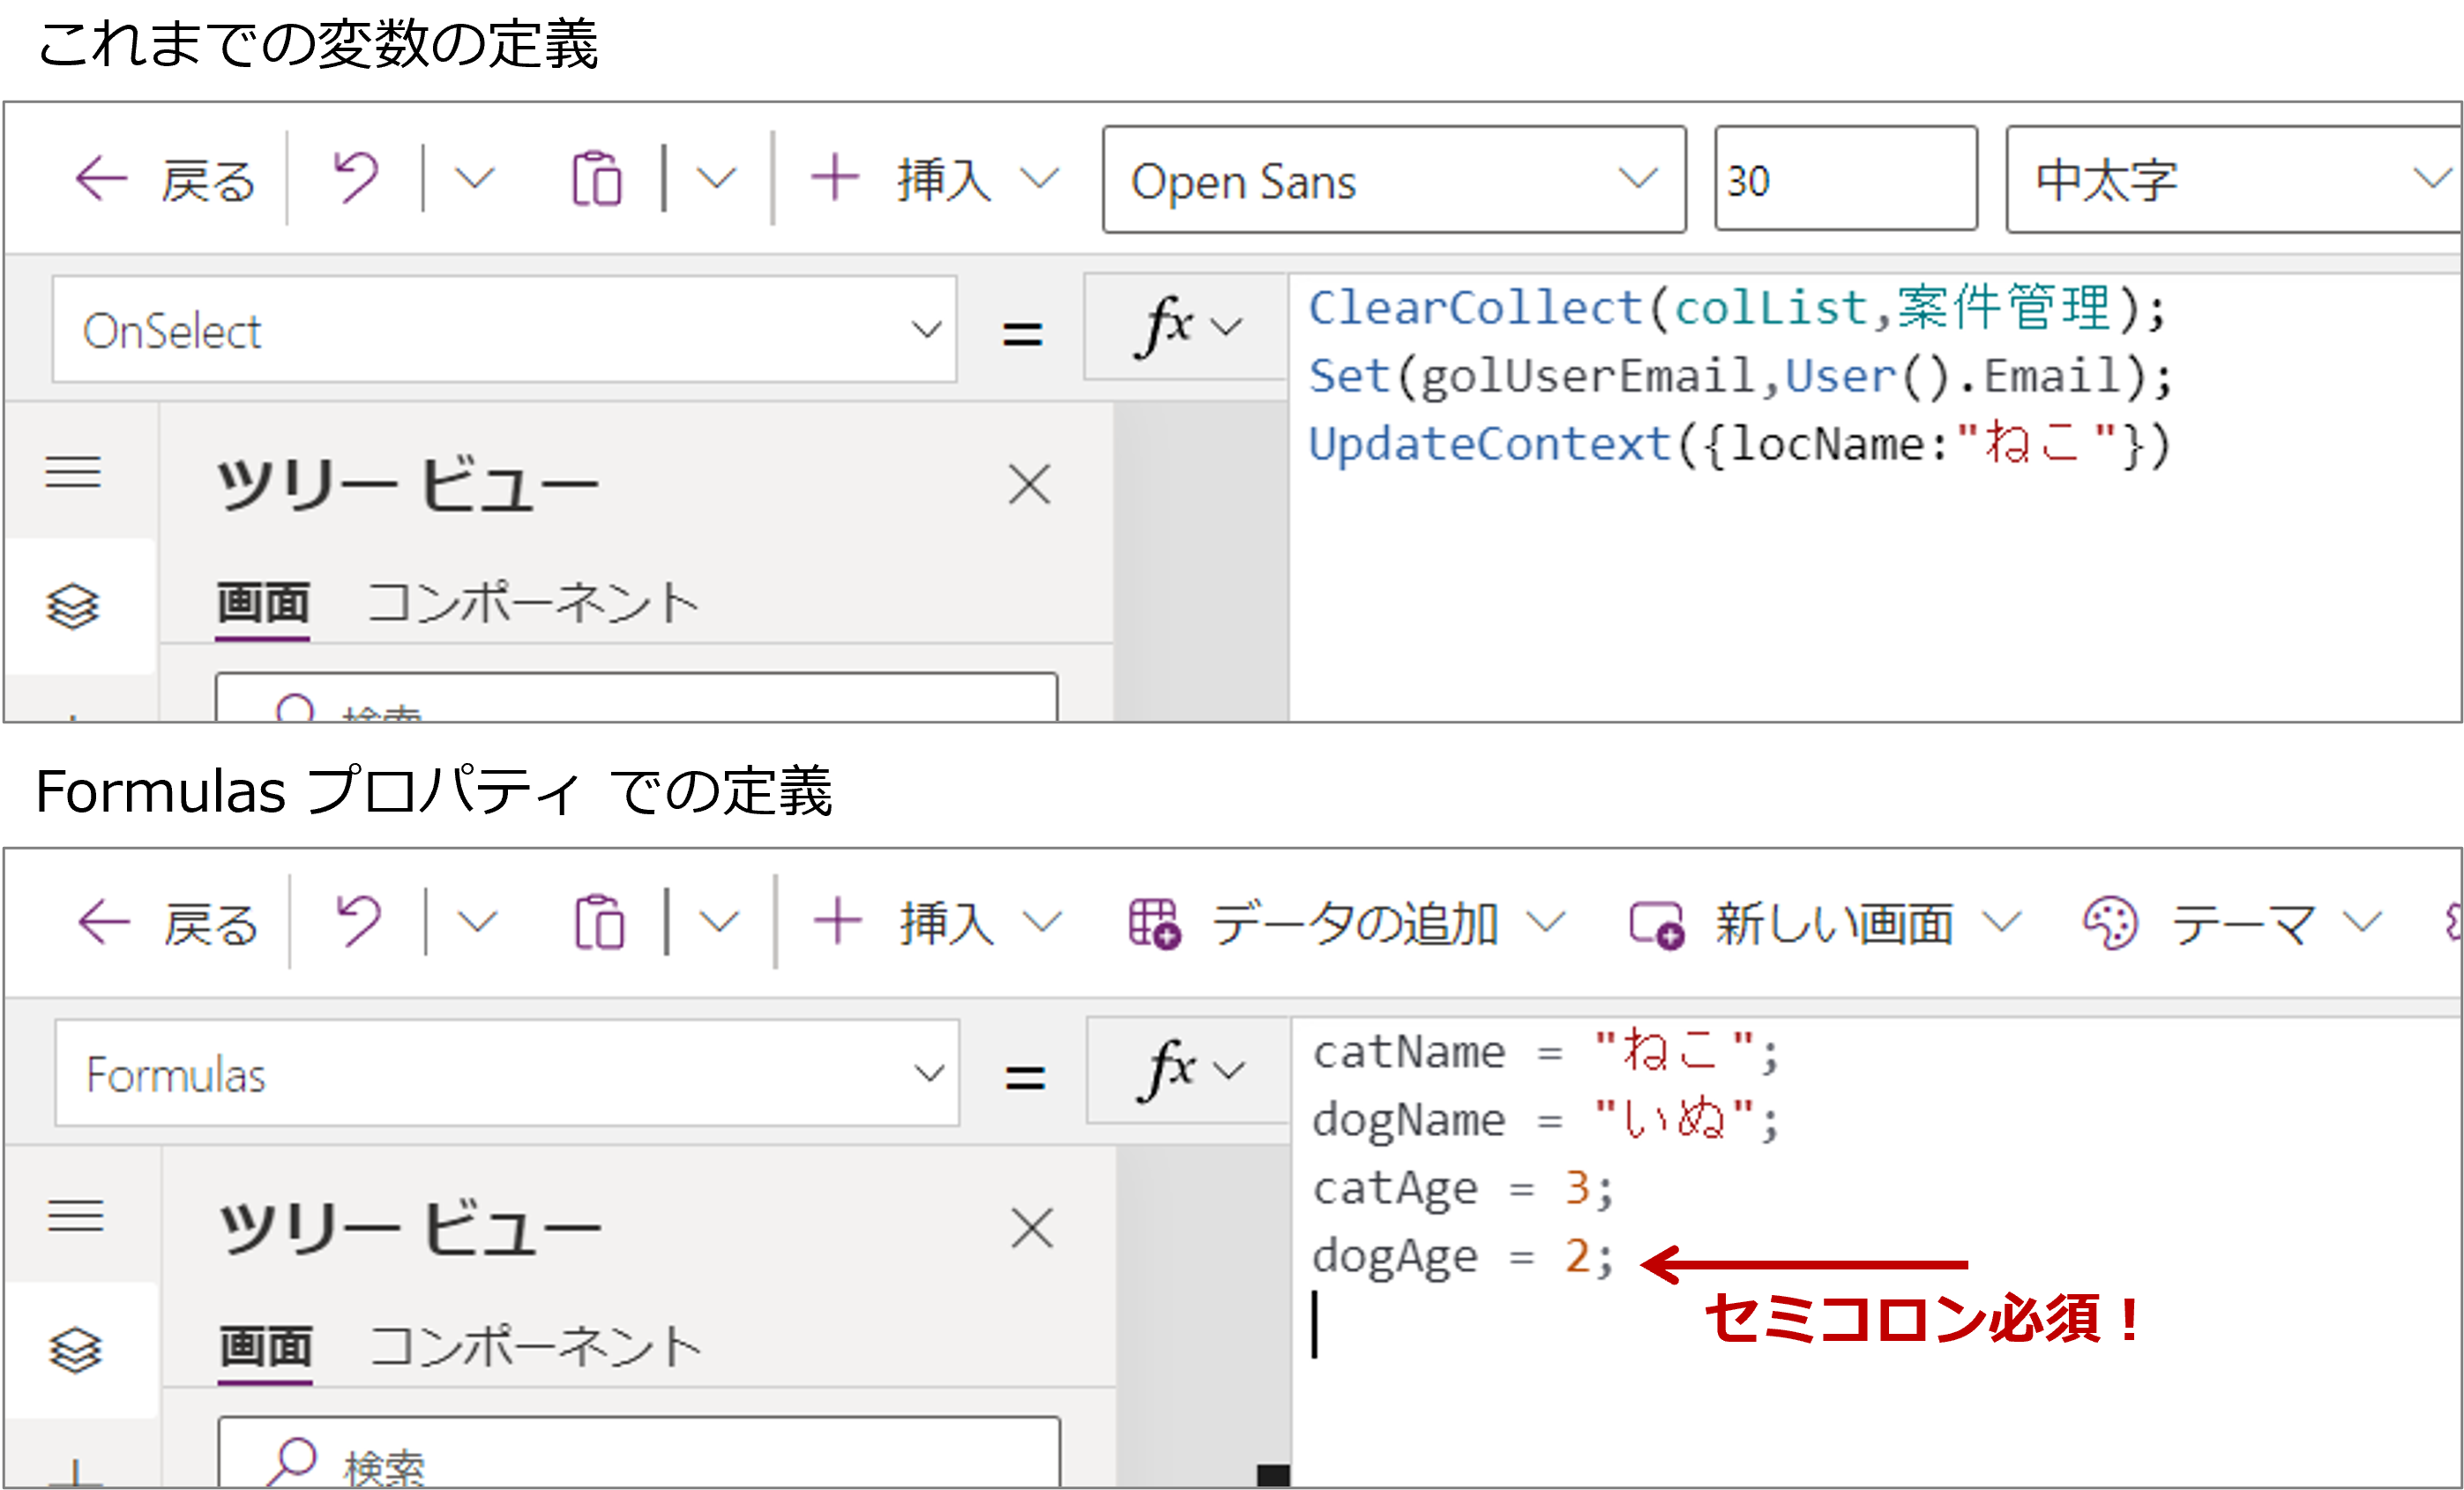Open paste options chevron in bottom toolbar

[x=719, y=921]
